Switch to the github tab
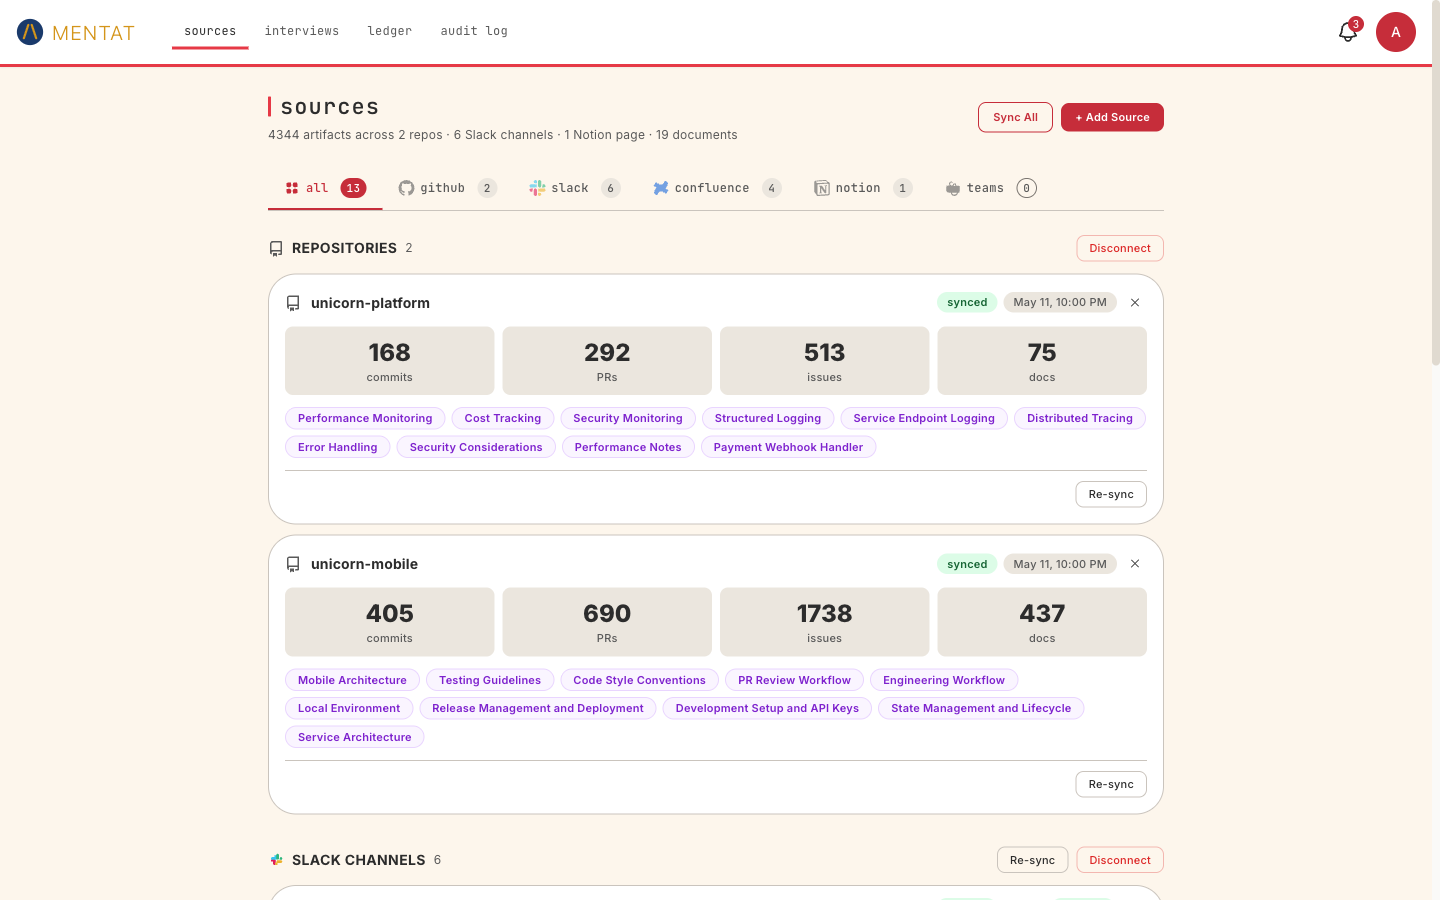The width and height of the screenshot is (1440, 900). [x=447, y=188]
